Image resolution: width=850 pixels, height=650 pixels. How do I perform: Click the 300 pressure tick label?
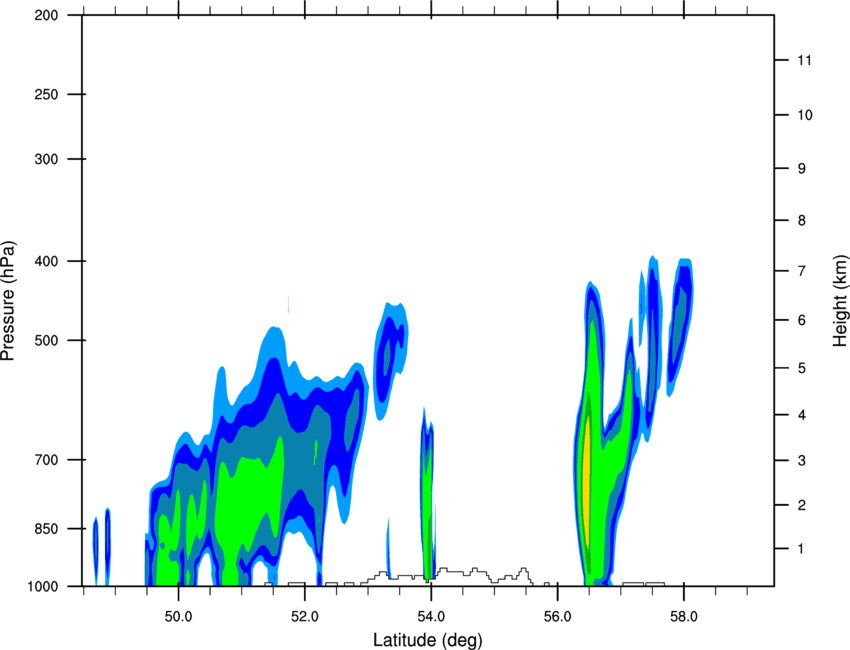[47, 159]
